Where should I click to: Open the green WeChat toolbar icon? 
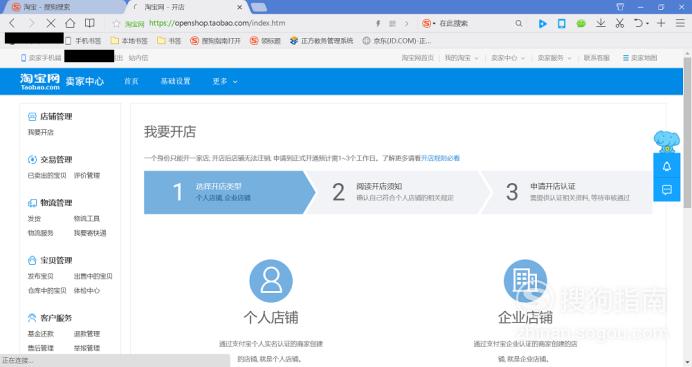(581, 23)
